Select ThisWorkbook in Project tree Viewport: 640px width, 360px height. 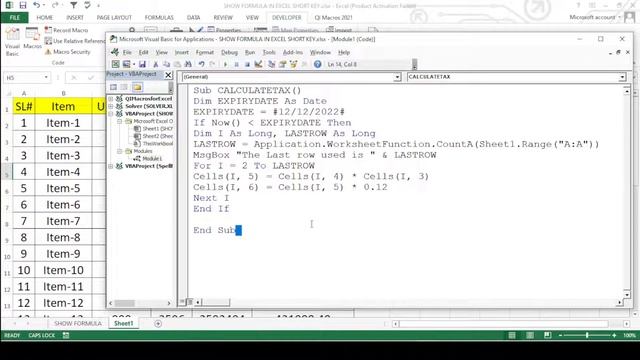tap(153, 144)
